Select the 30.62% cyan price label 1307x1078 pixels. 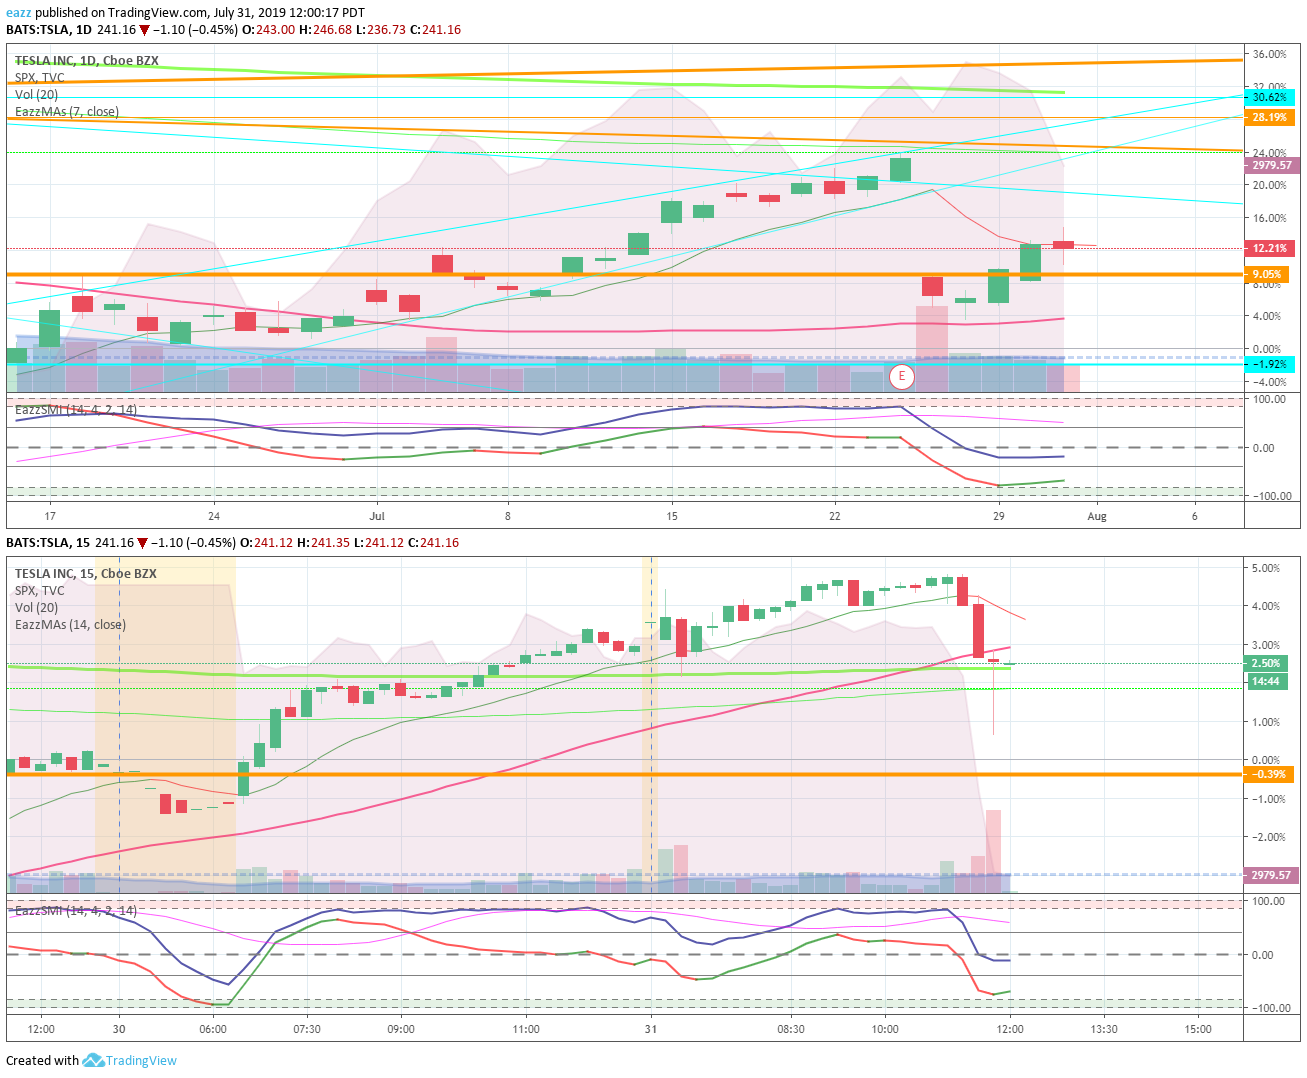tap(1270, 97)
